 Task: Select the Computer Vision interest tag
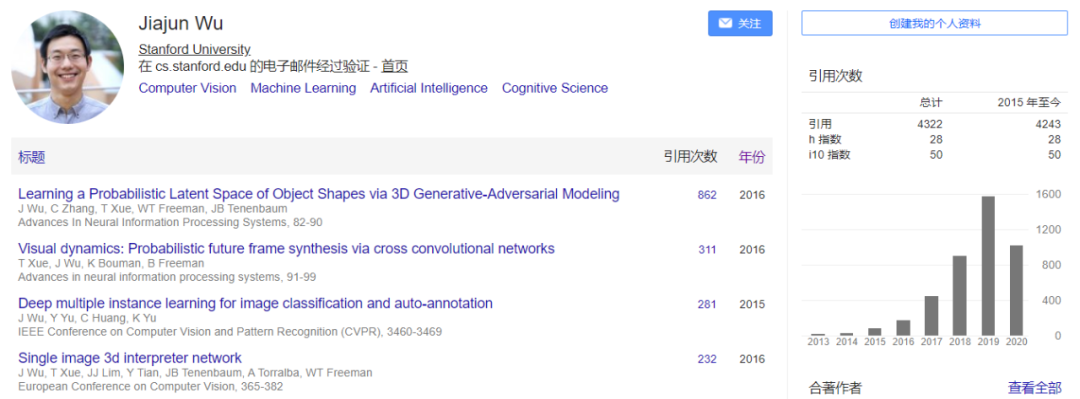[x=187, y=88]
